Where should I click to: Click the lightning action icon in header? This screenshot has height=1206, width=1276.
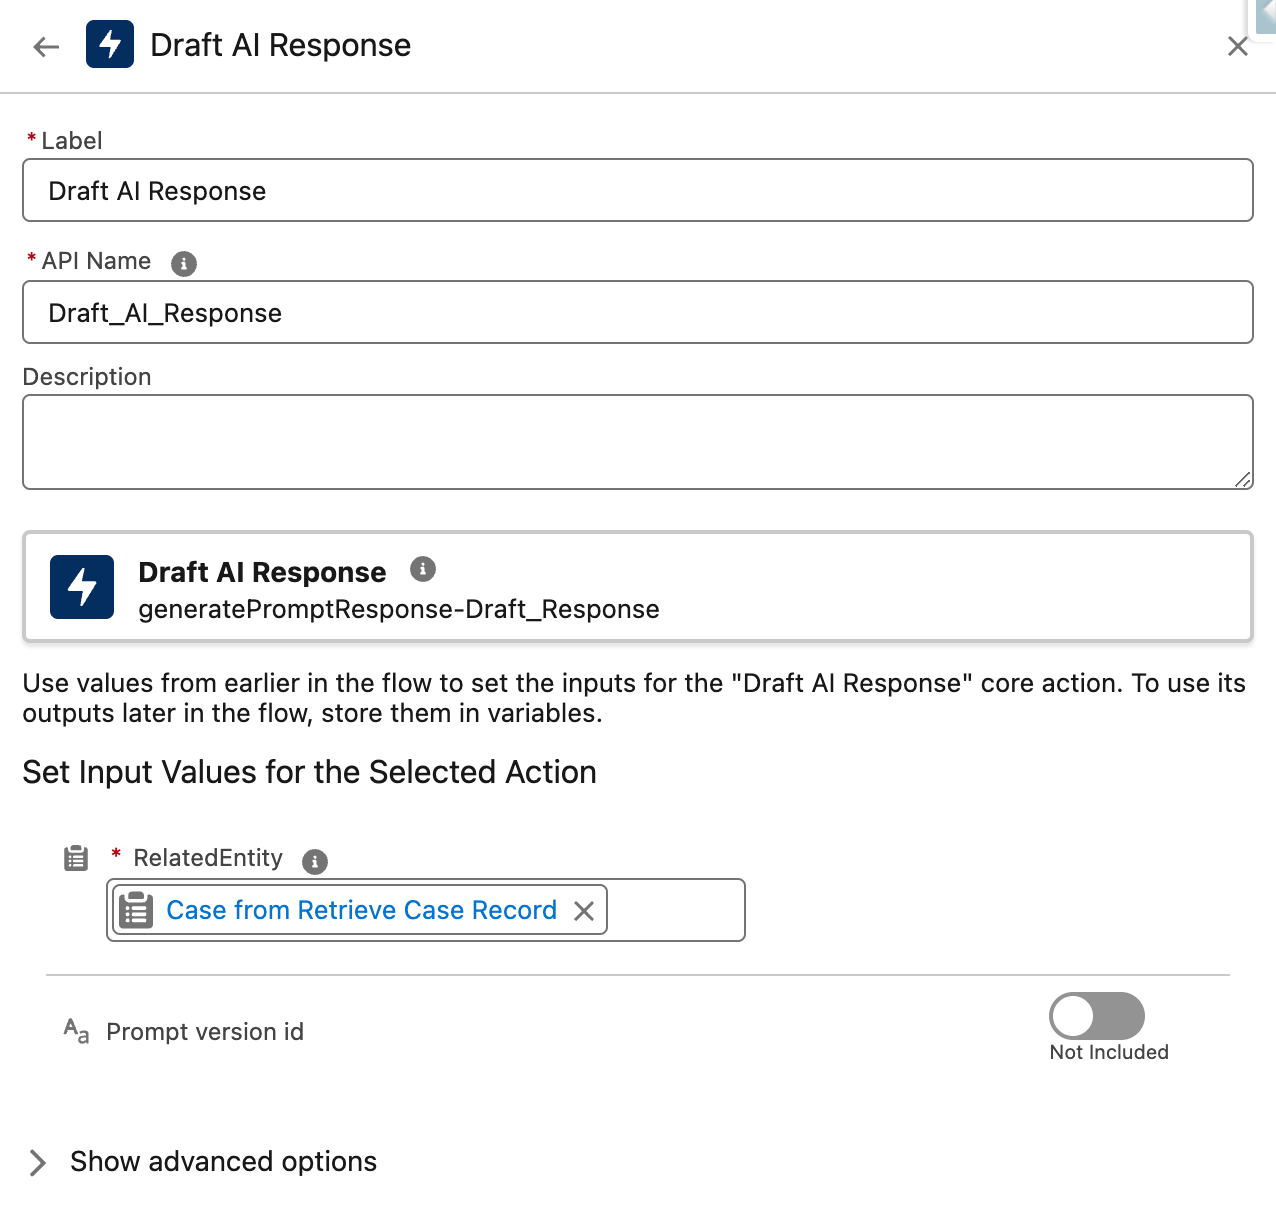coord(110,44)
